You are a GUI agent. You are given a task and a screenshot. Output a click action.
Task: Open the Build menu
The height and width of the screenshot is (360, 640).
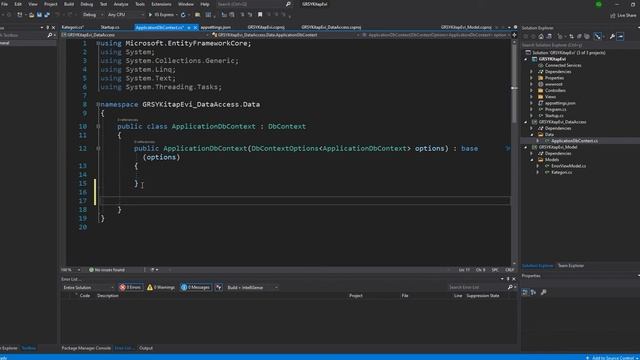[x=69, y=4]
